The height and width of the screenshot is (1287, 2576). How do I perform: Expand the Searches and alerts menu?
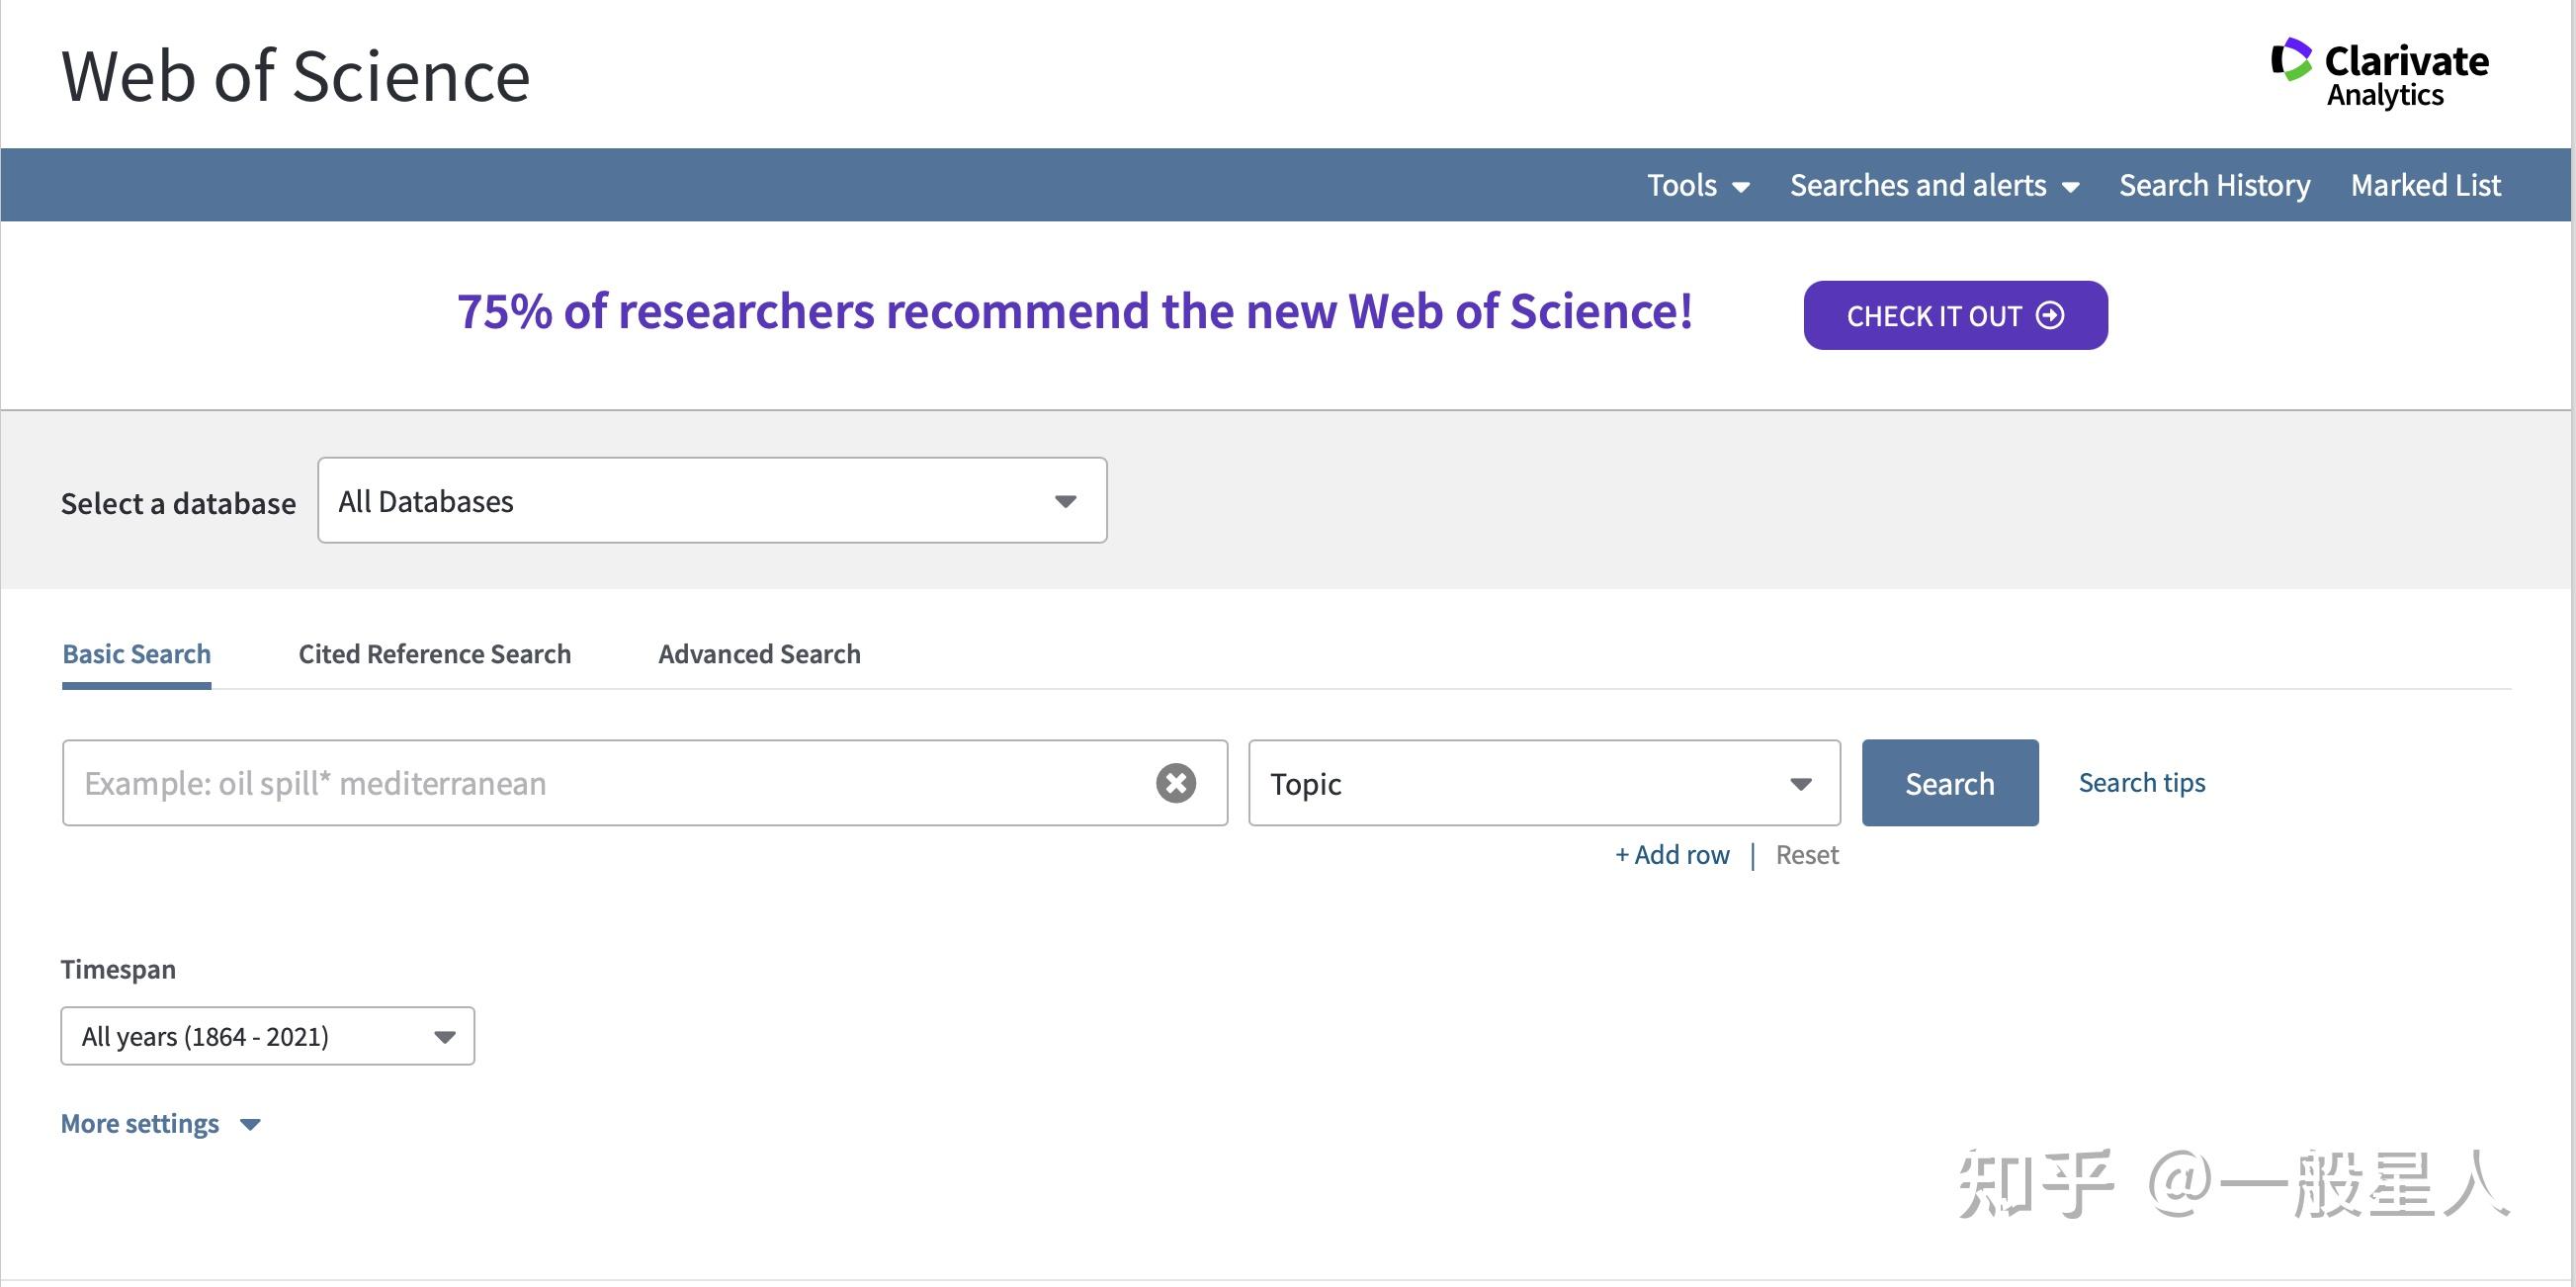tap(1935, 185)
